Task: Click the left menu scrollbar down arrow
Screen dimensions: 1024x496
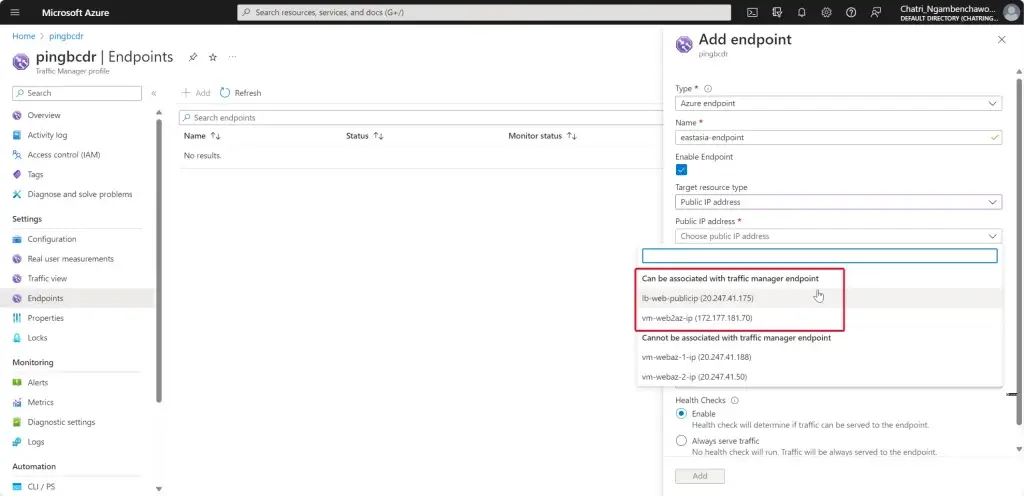Action: [x=158, y=488]
